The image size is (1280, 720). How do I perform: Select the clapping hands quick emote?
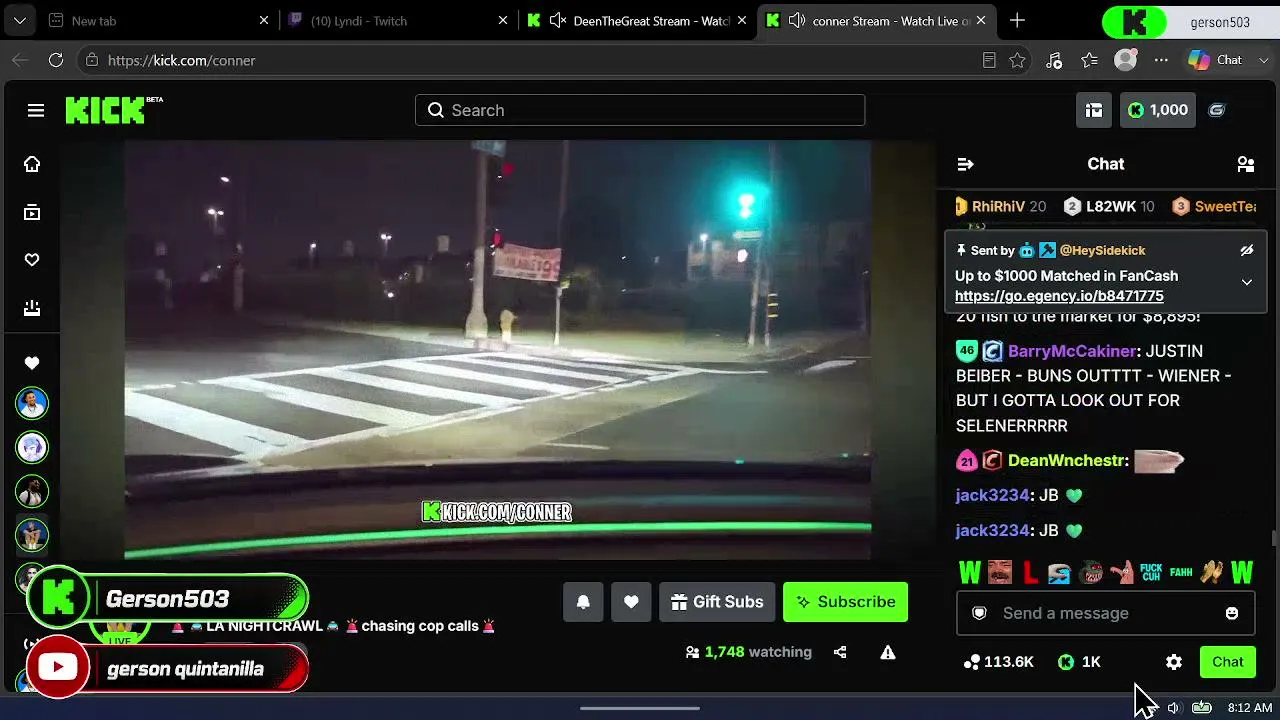tap(1212, 573)
